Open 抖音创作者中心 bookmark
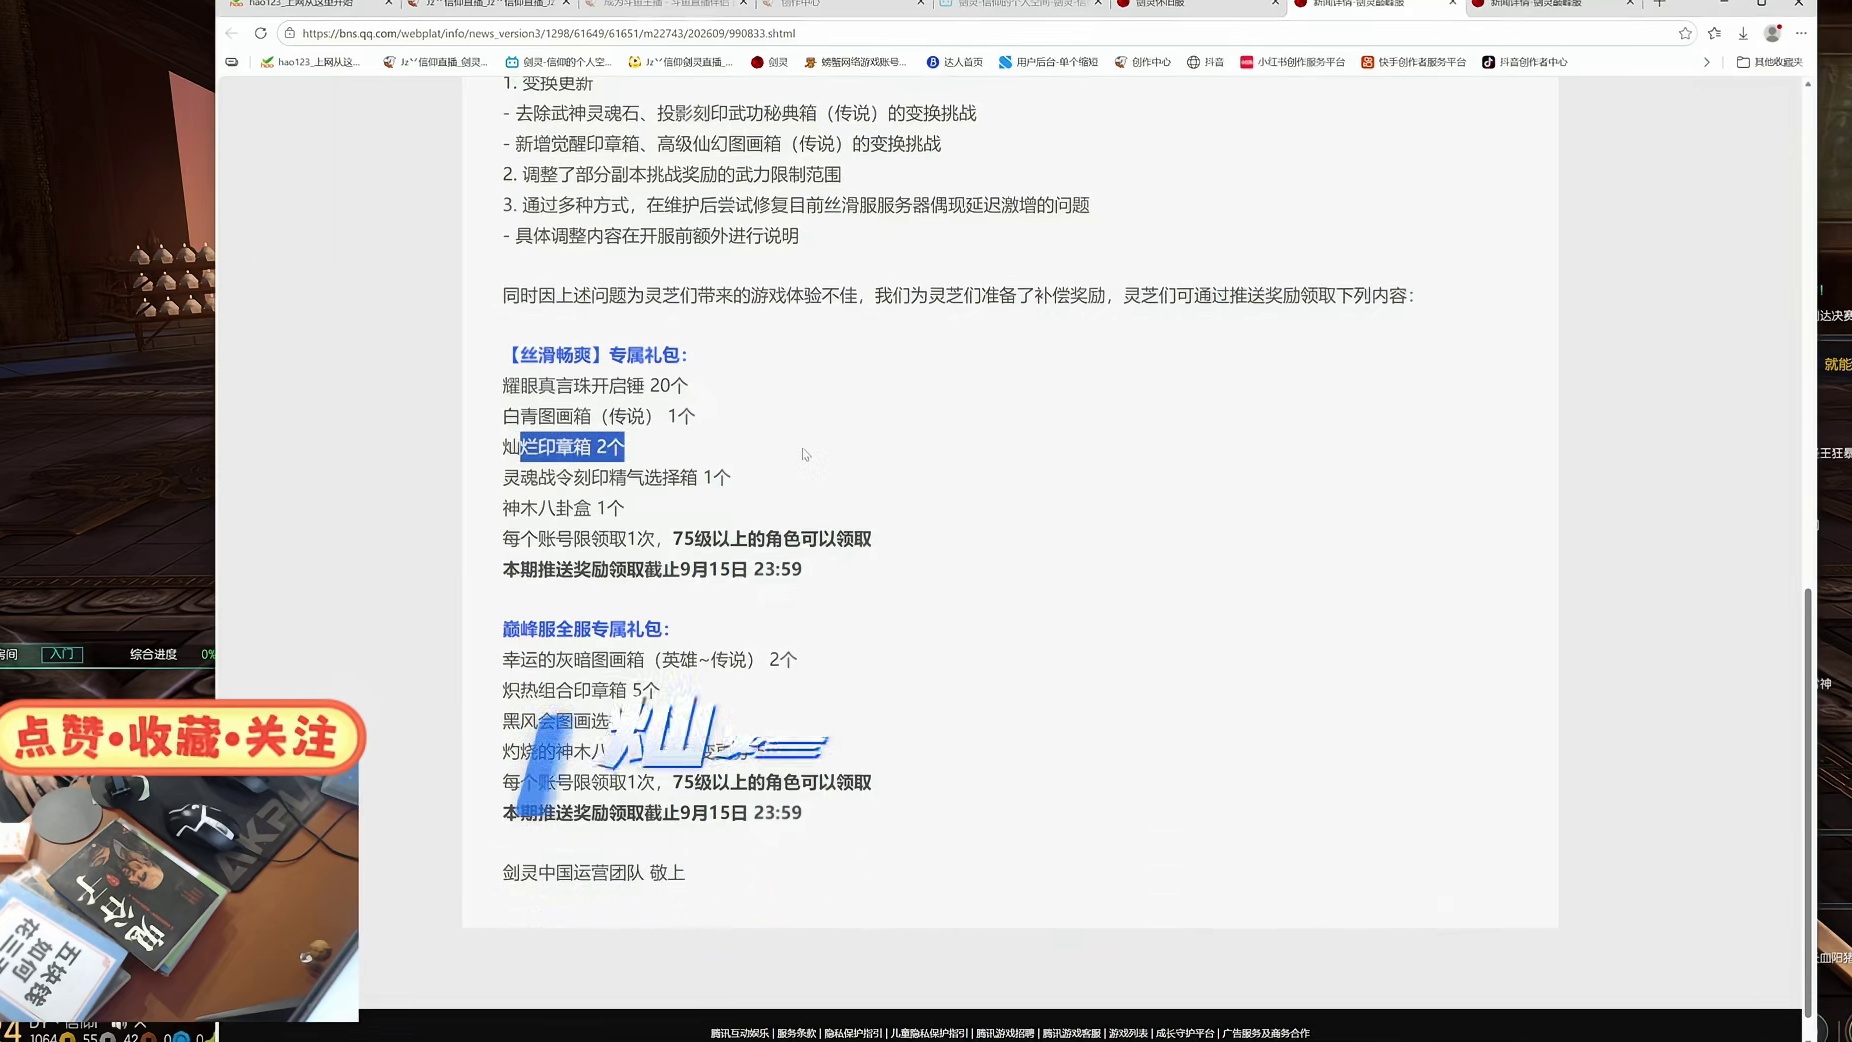 click(1524, 62)
